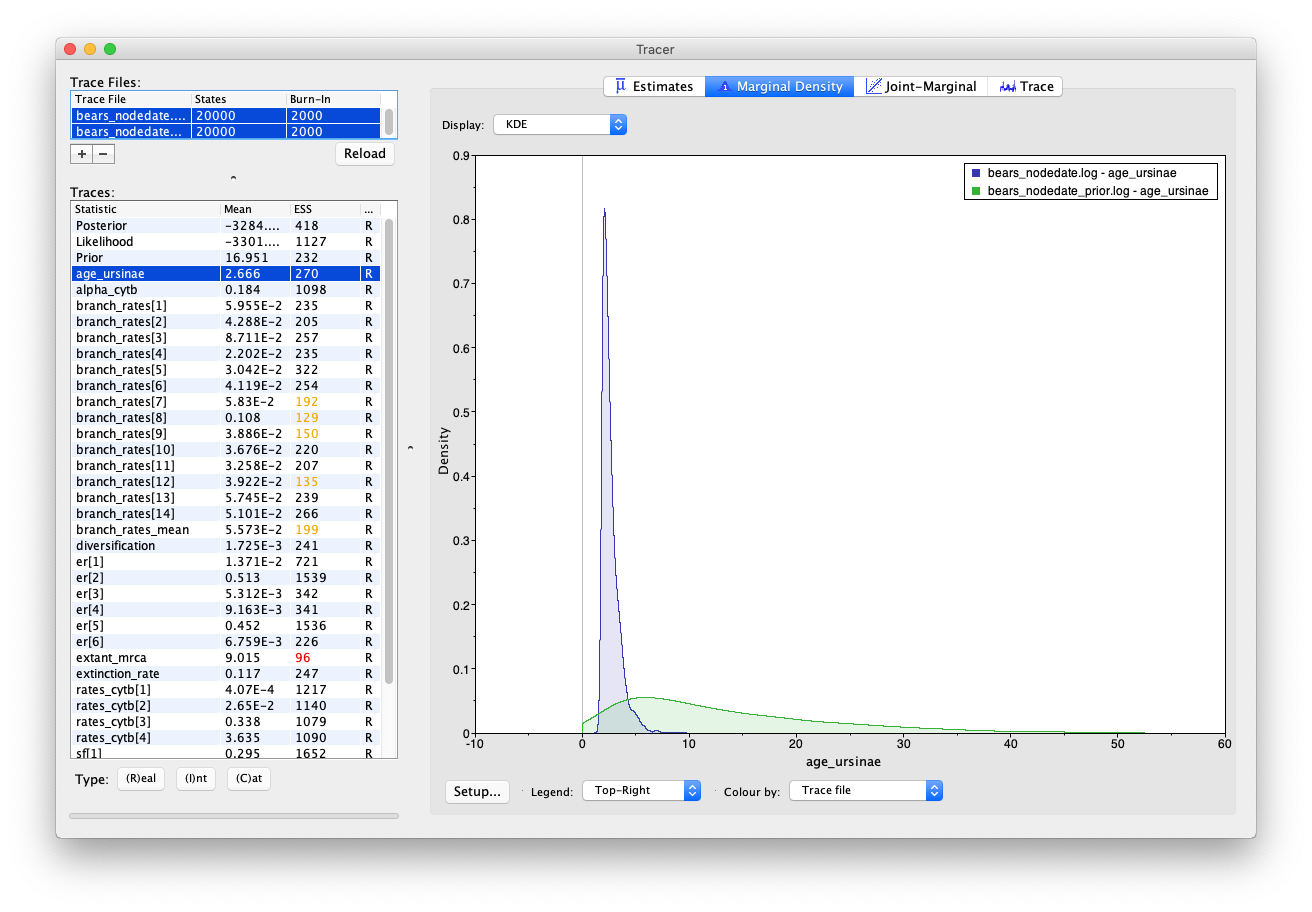Click the blue bears_nodedate.log legend swatch
The image size is (1312, 912).
point(975,173)
